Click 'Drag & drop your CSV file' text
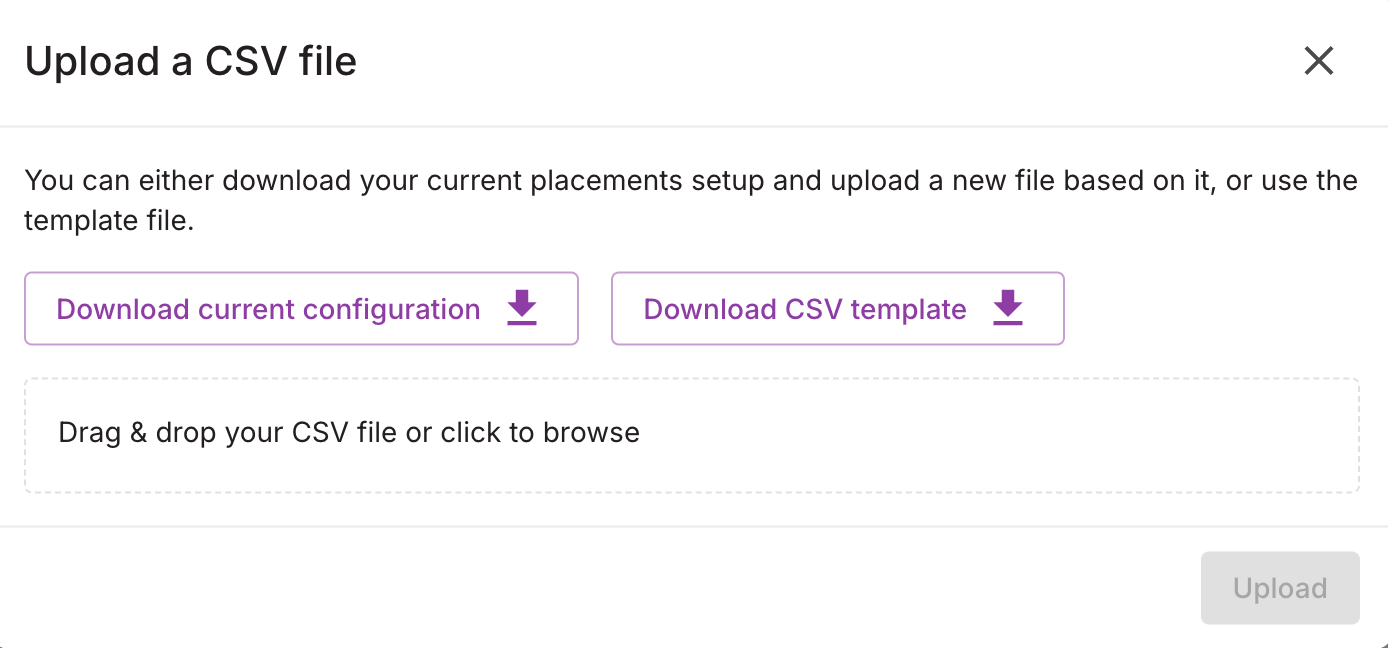This screenshot has height=648, width=1388. 349,432
